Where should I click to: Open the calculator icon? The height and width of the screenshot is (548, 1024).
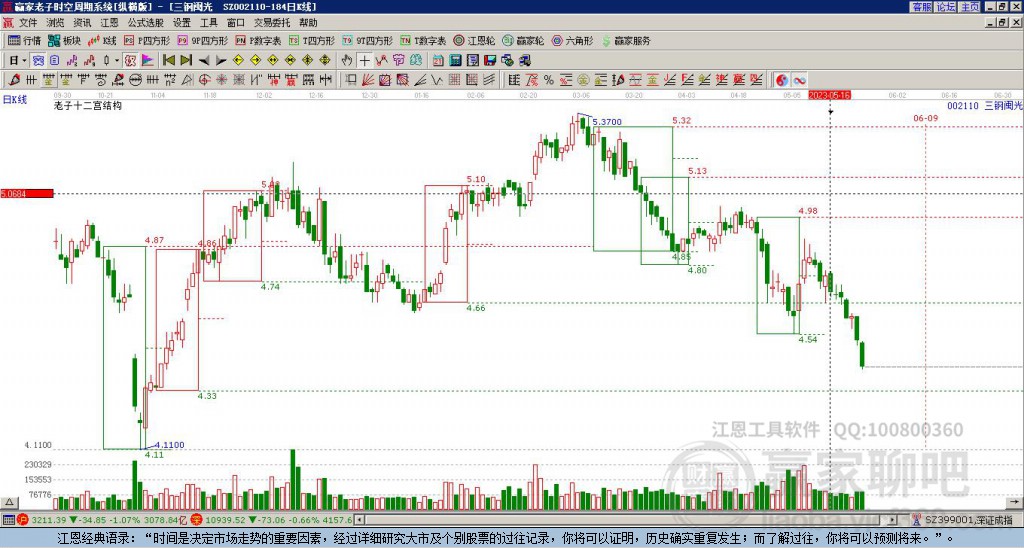[x=455, y=61]
